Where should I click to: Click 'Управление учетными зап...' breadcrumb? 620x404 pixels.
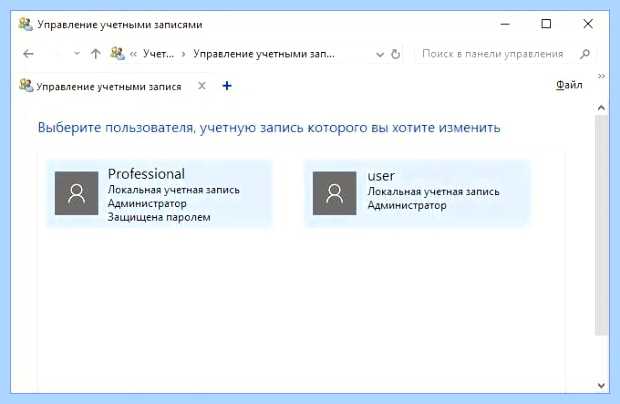264,54
